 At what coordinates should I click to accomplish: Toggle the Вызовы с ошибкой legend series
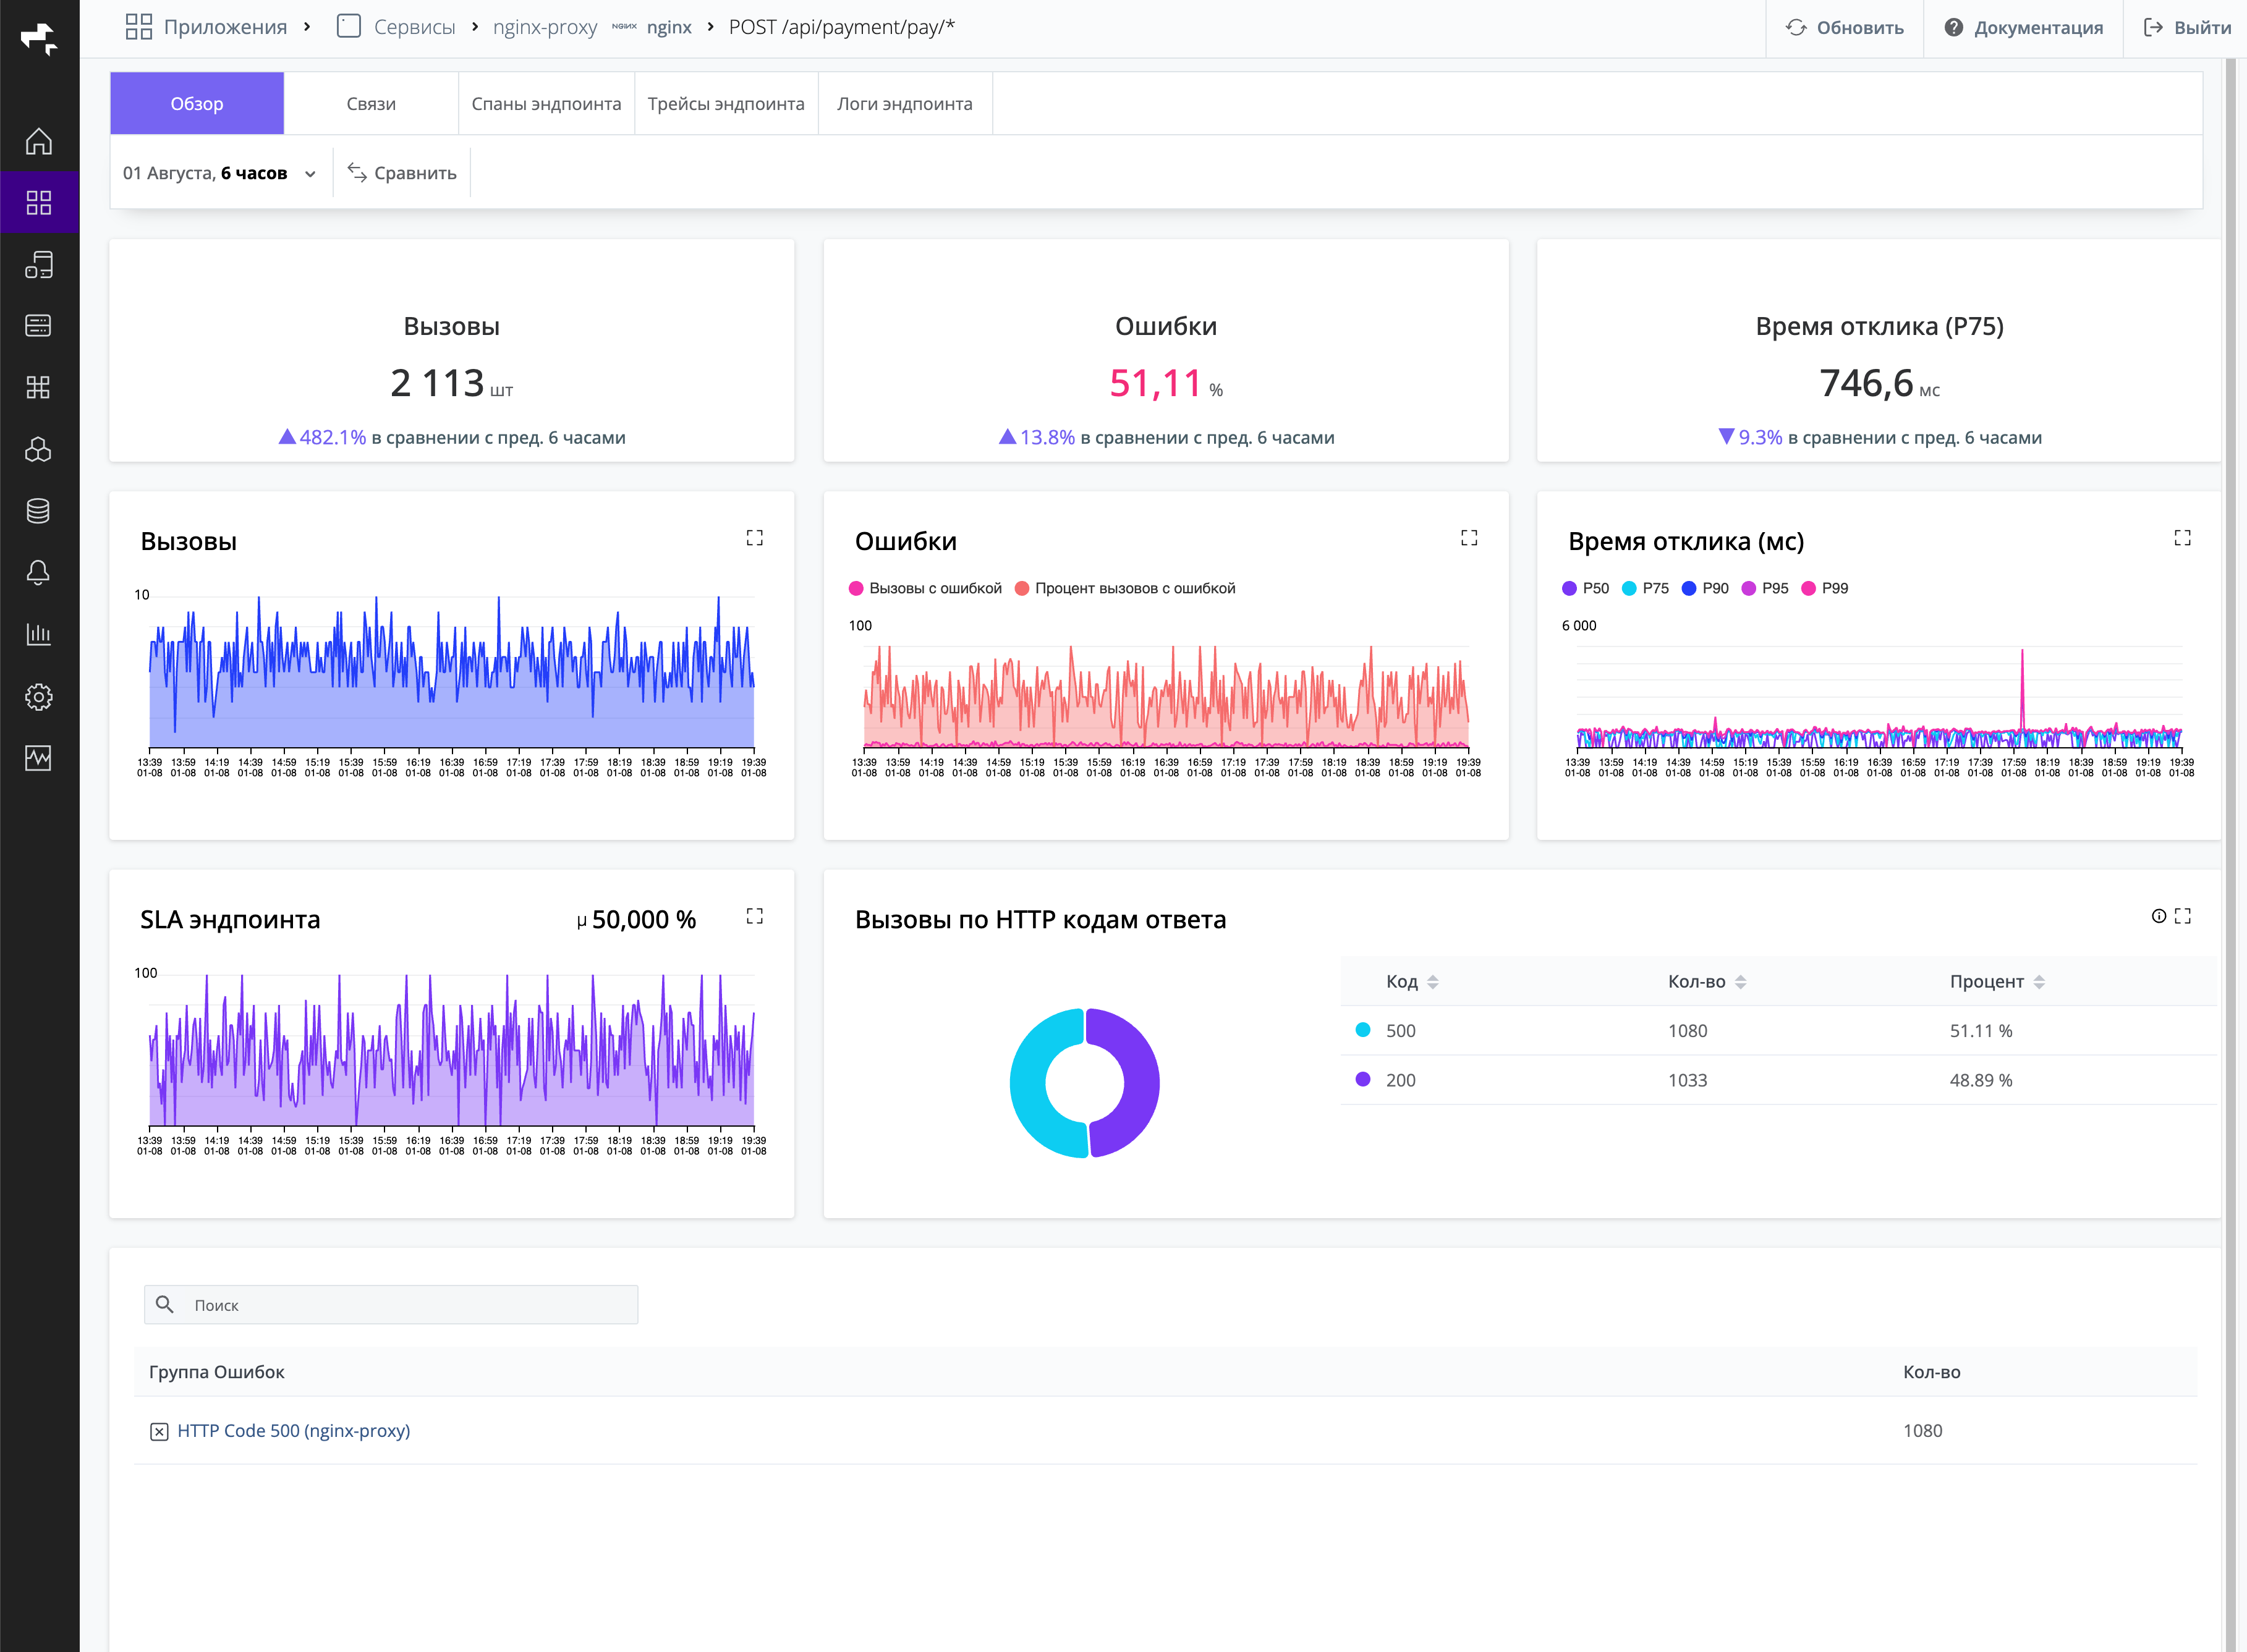925,588
